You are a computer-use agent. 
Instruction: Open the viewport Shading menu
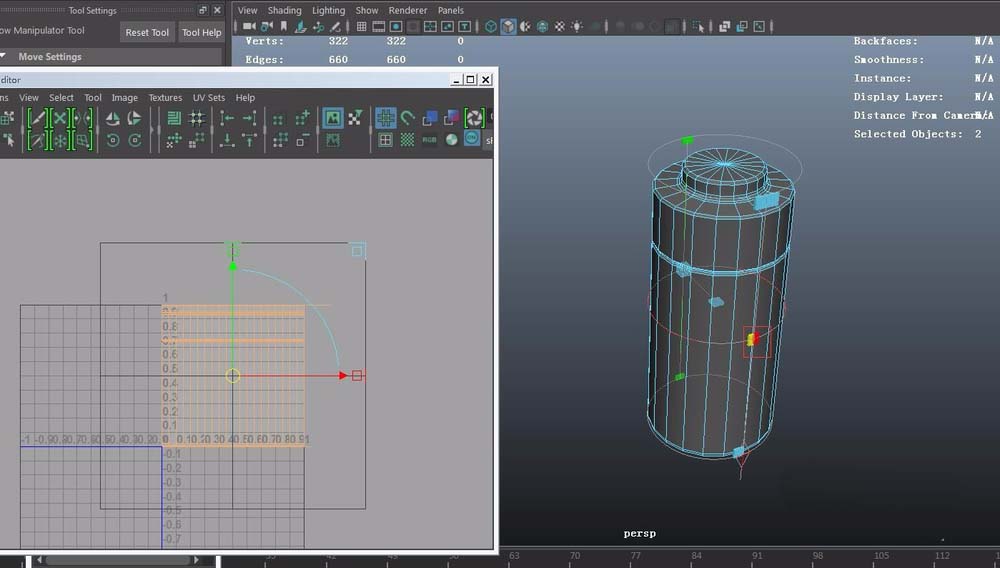[x=284, y=10]
